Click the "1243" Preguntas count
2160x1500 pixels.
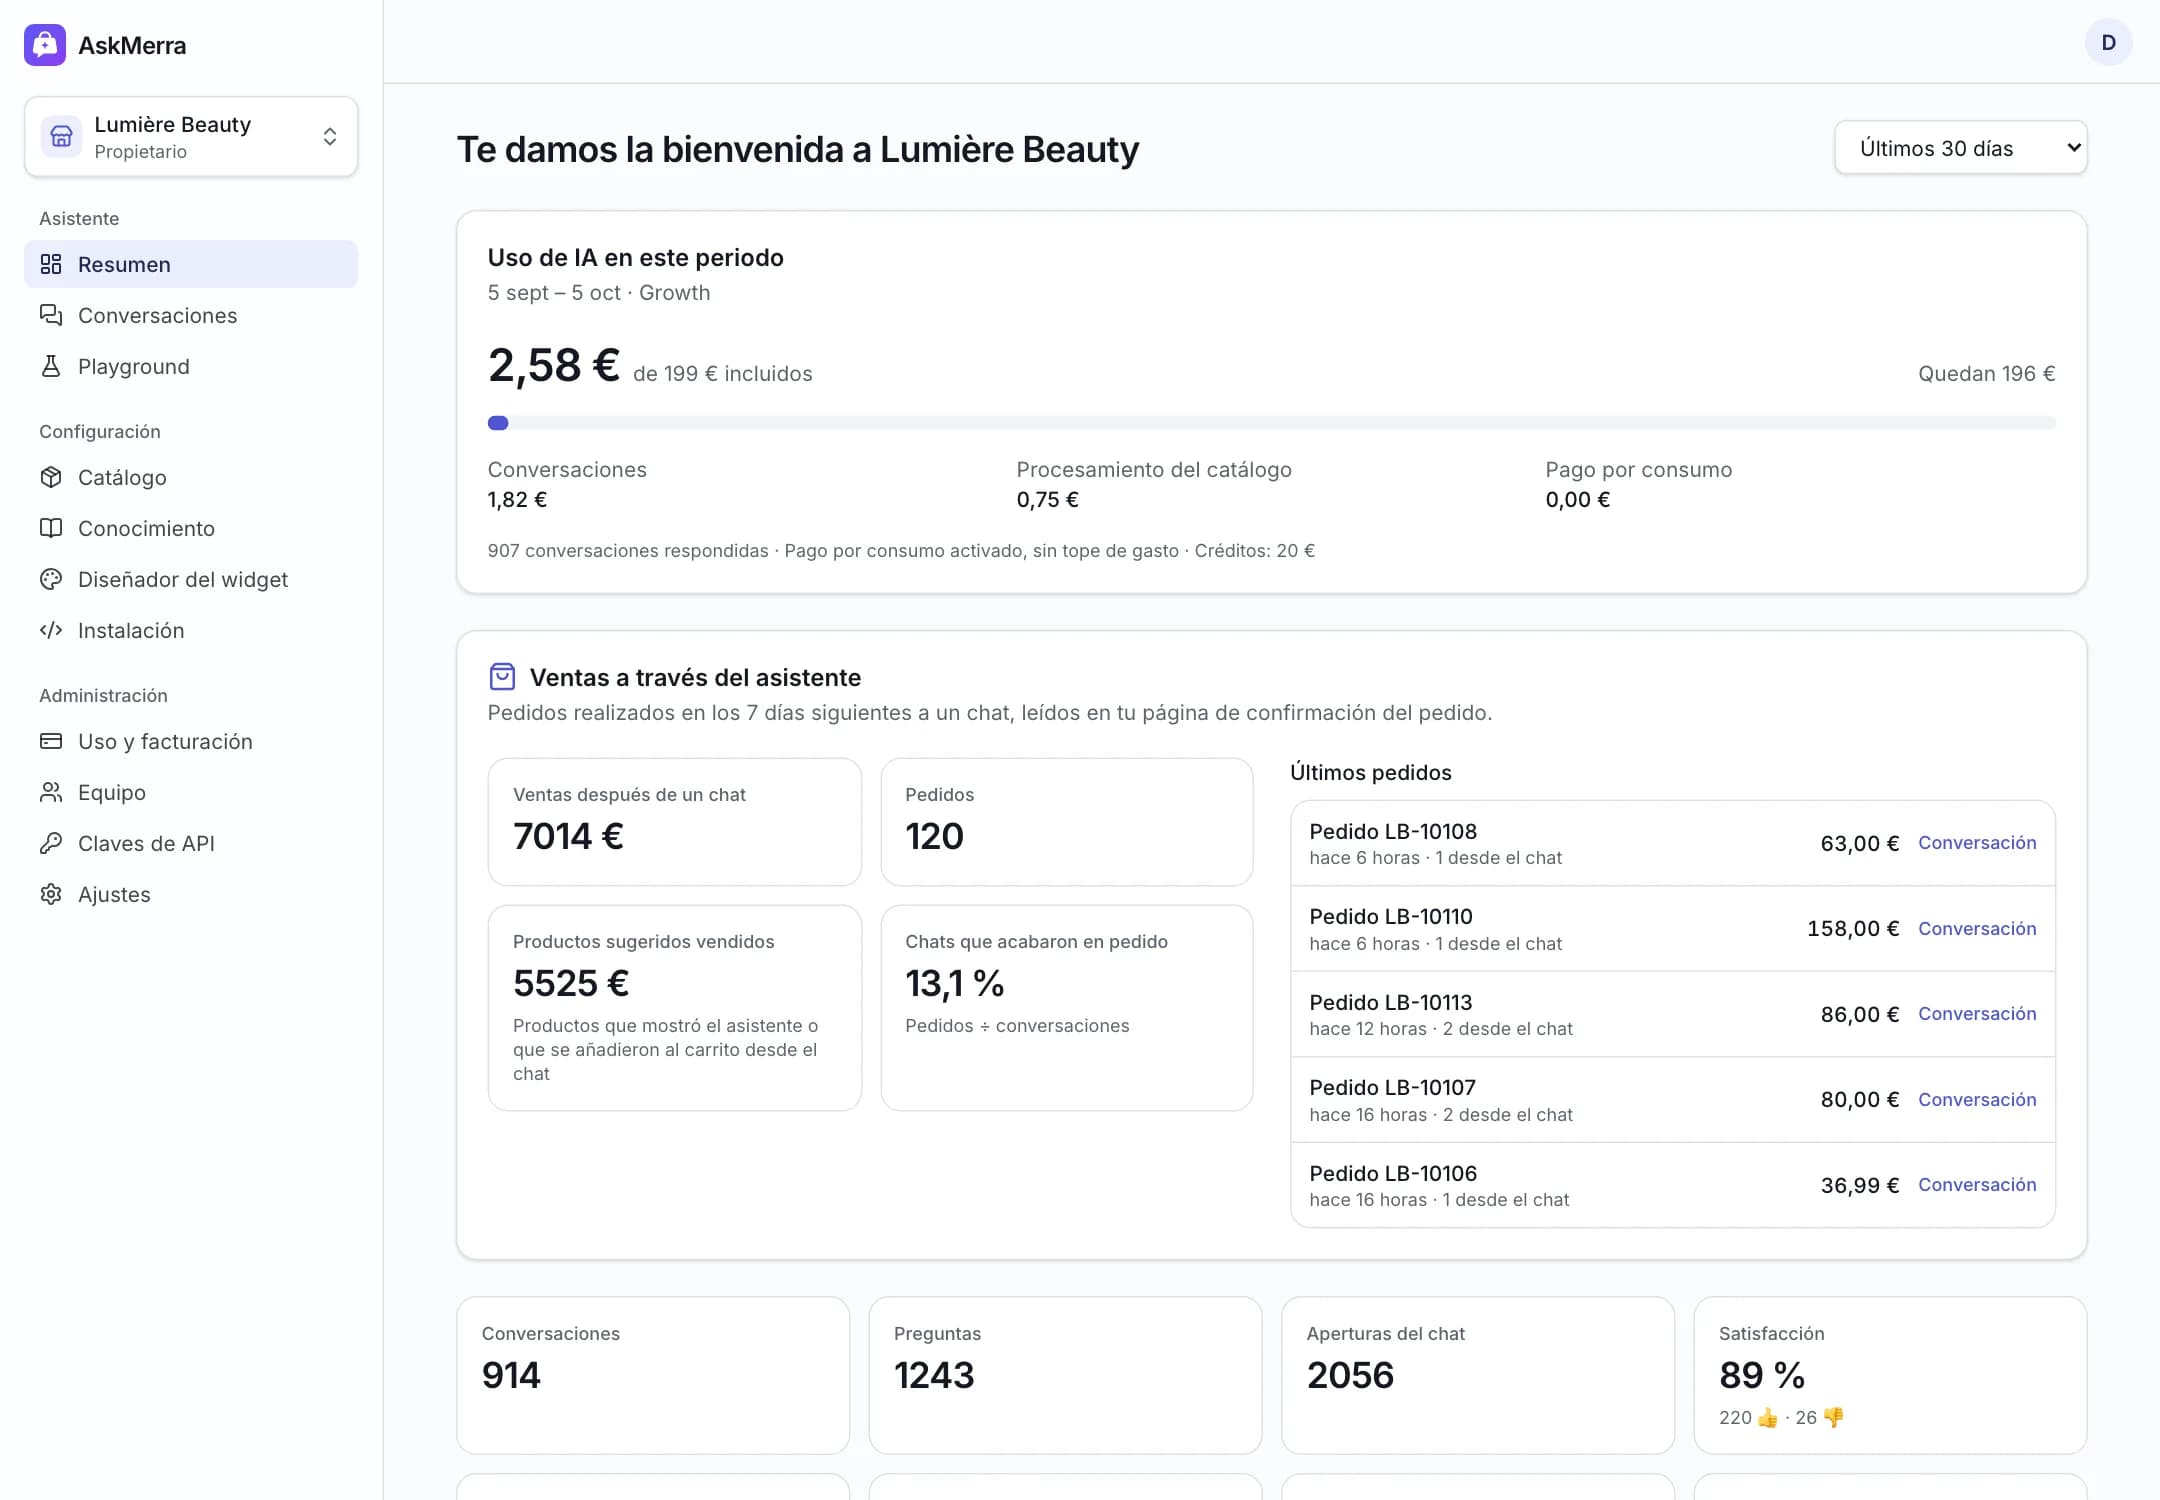point(934,1376)
